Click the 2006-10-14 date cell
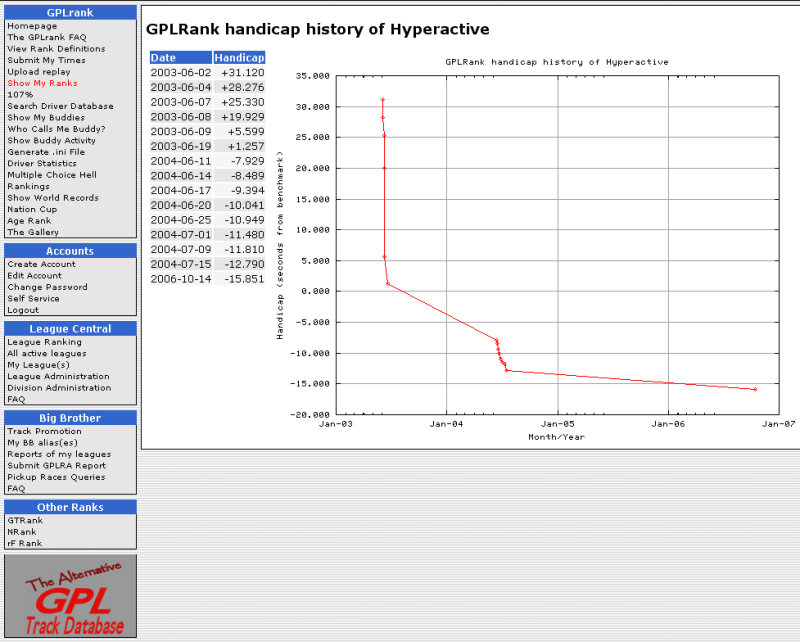Screen dimensions: 800x642 click(181, 279)
